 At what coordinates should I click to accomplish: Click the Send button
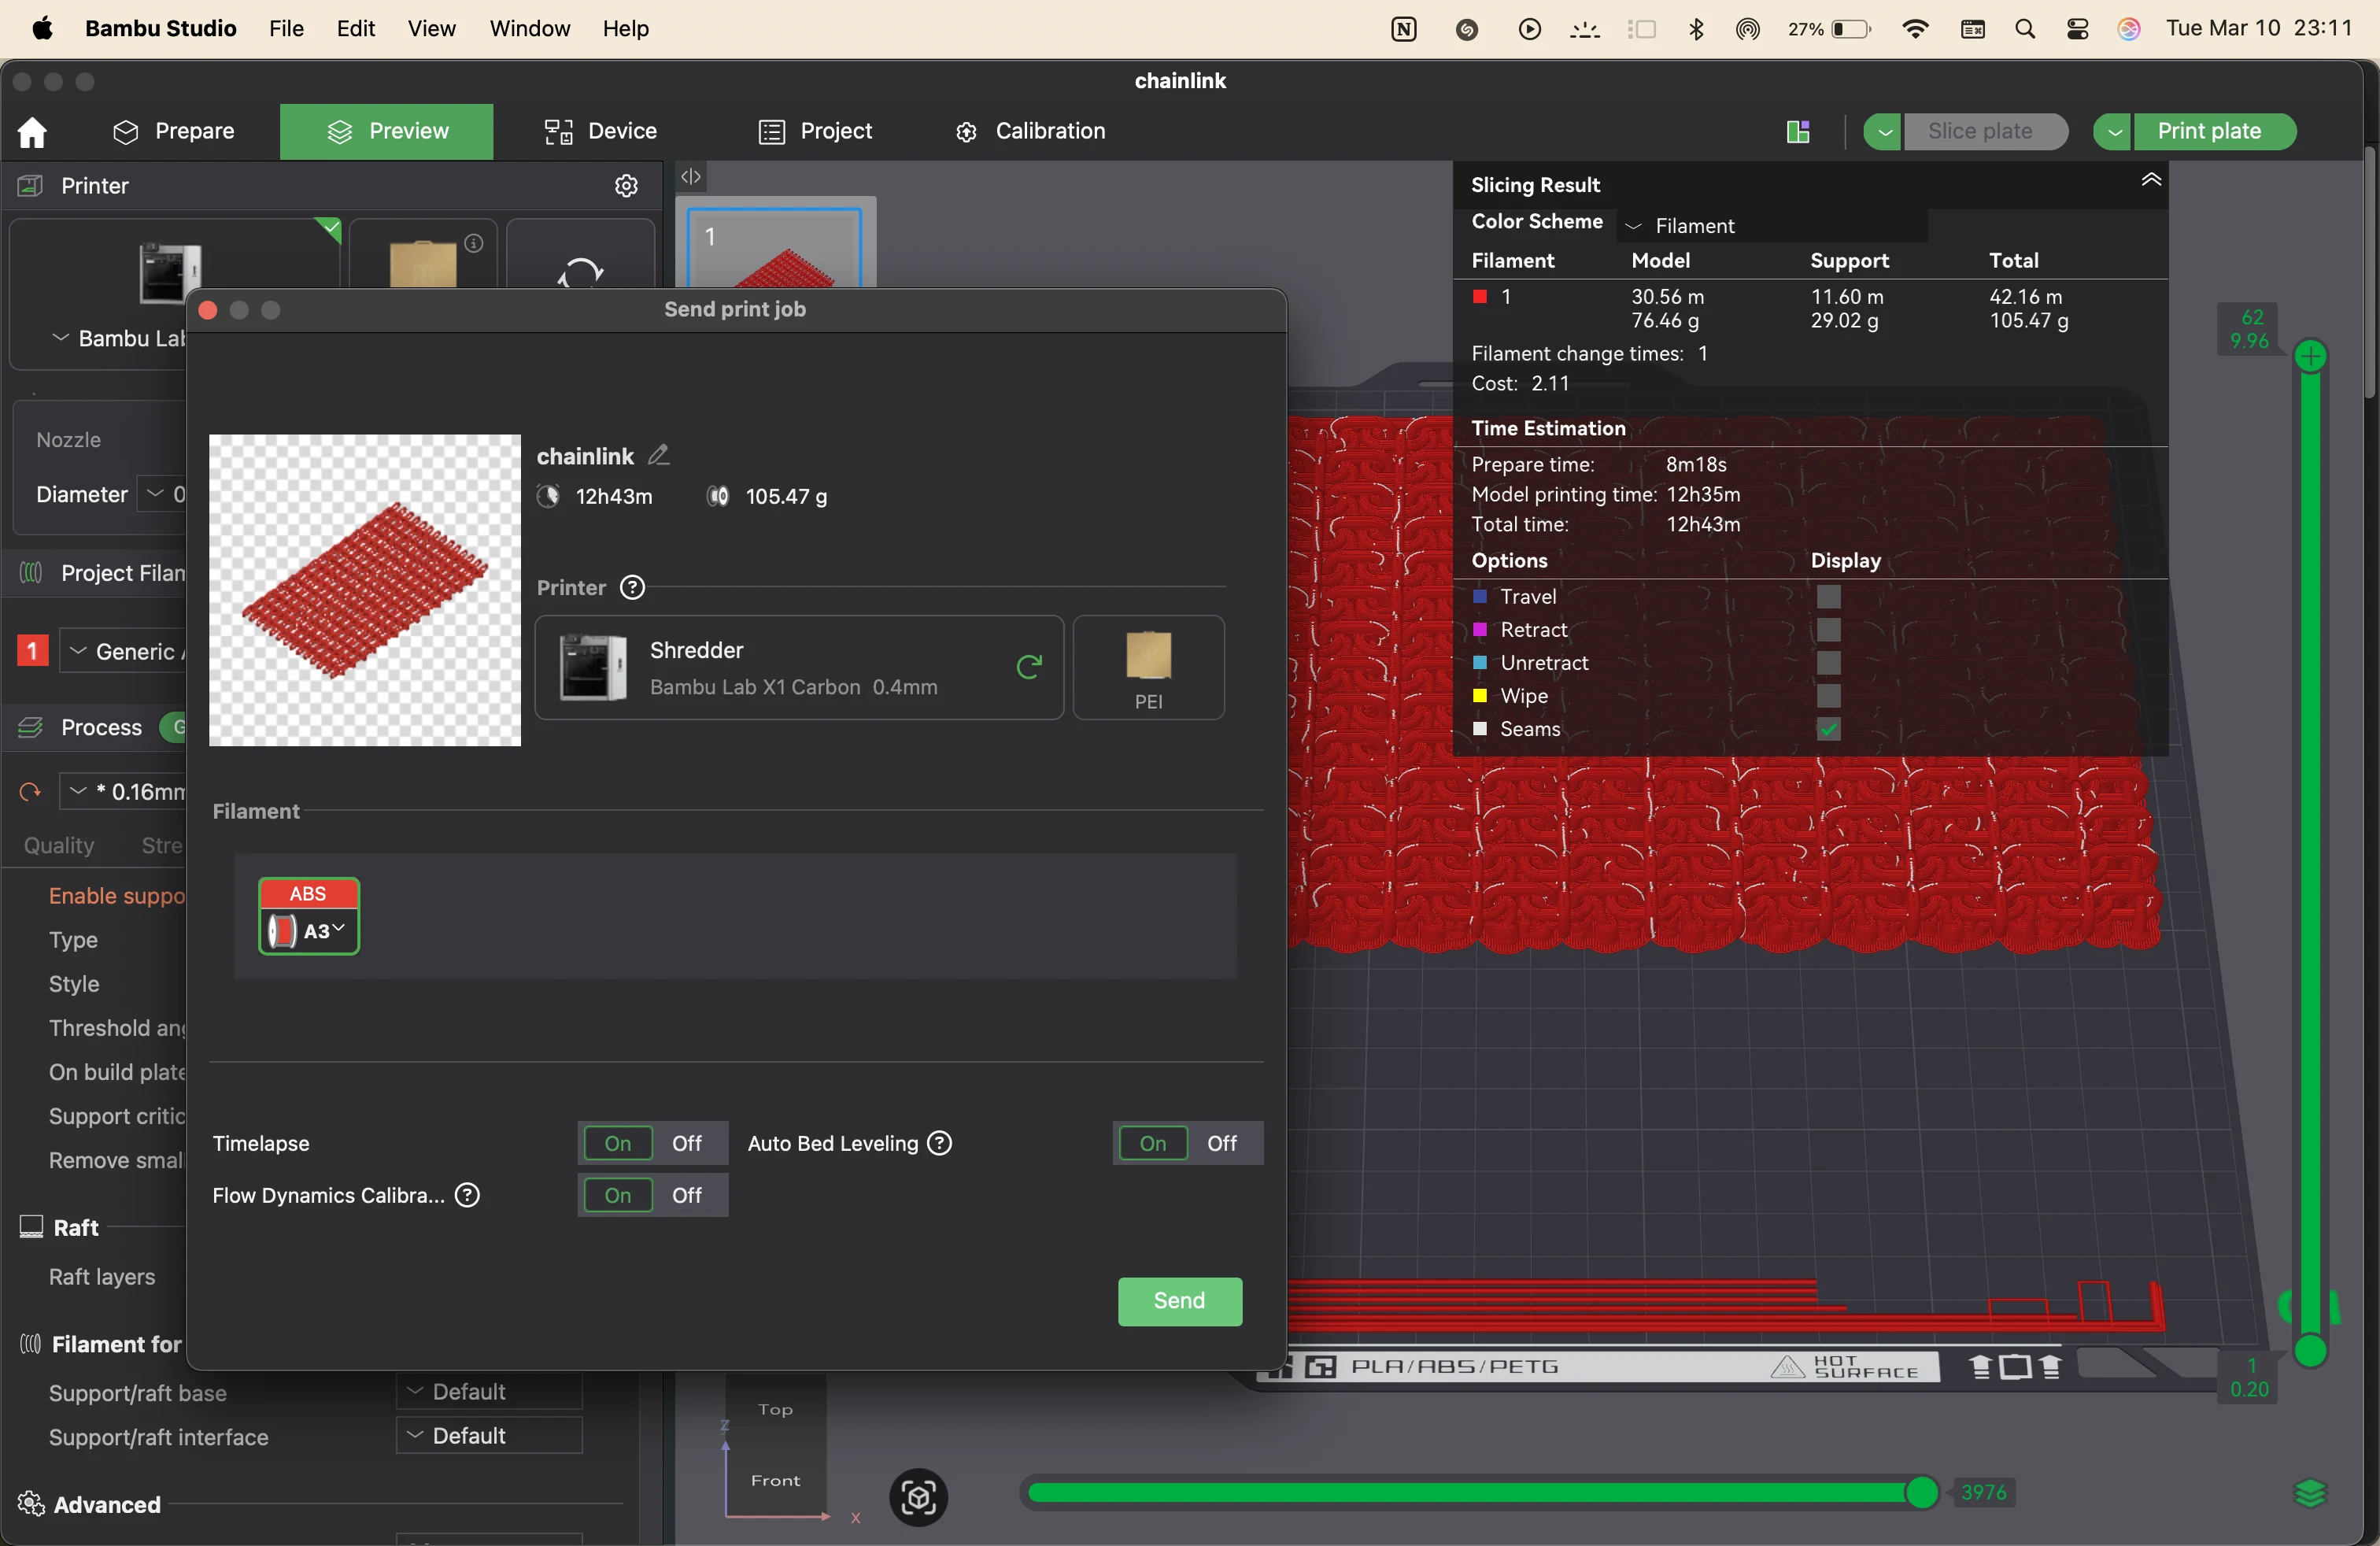pos(1179,1301)
